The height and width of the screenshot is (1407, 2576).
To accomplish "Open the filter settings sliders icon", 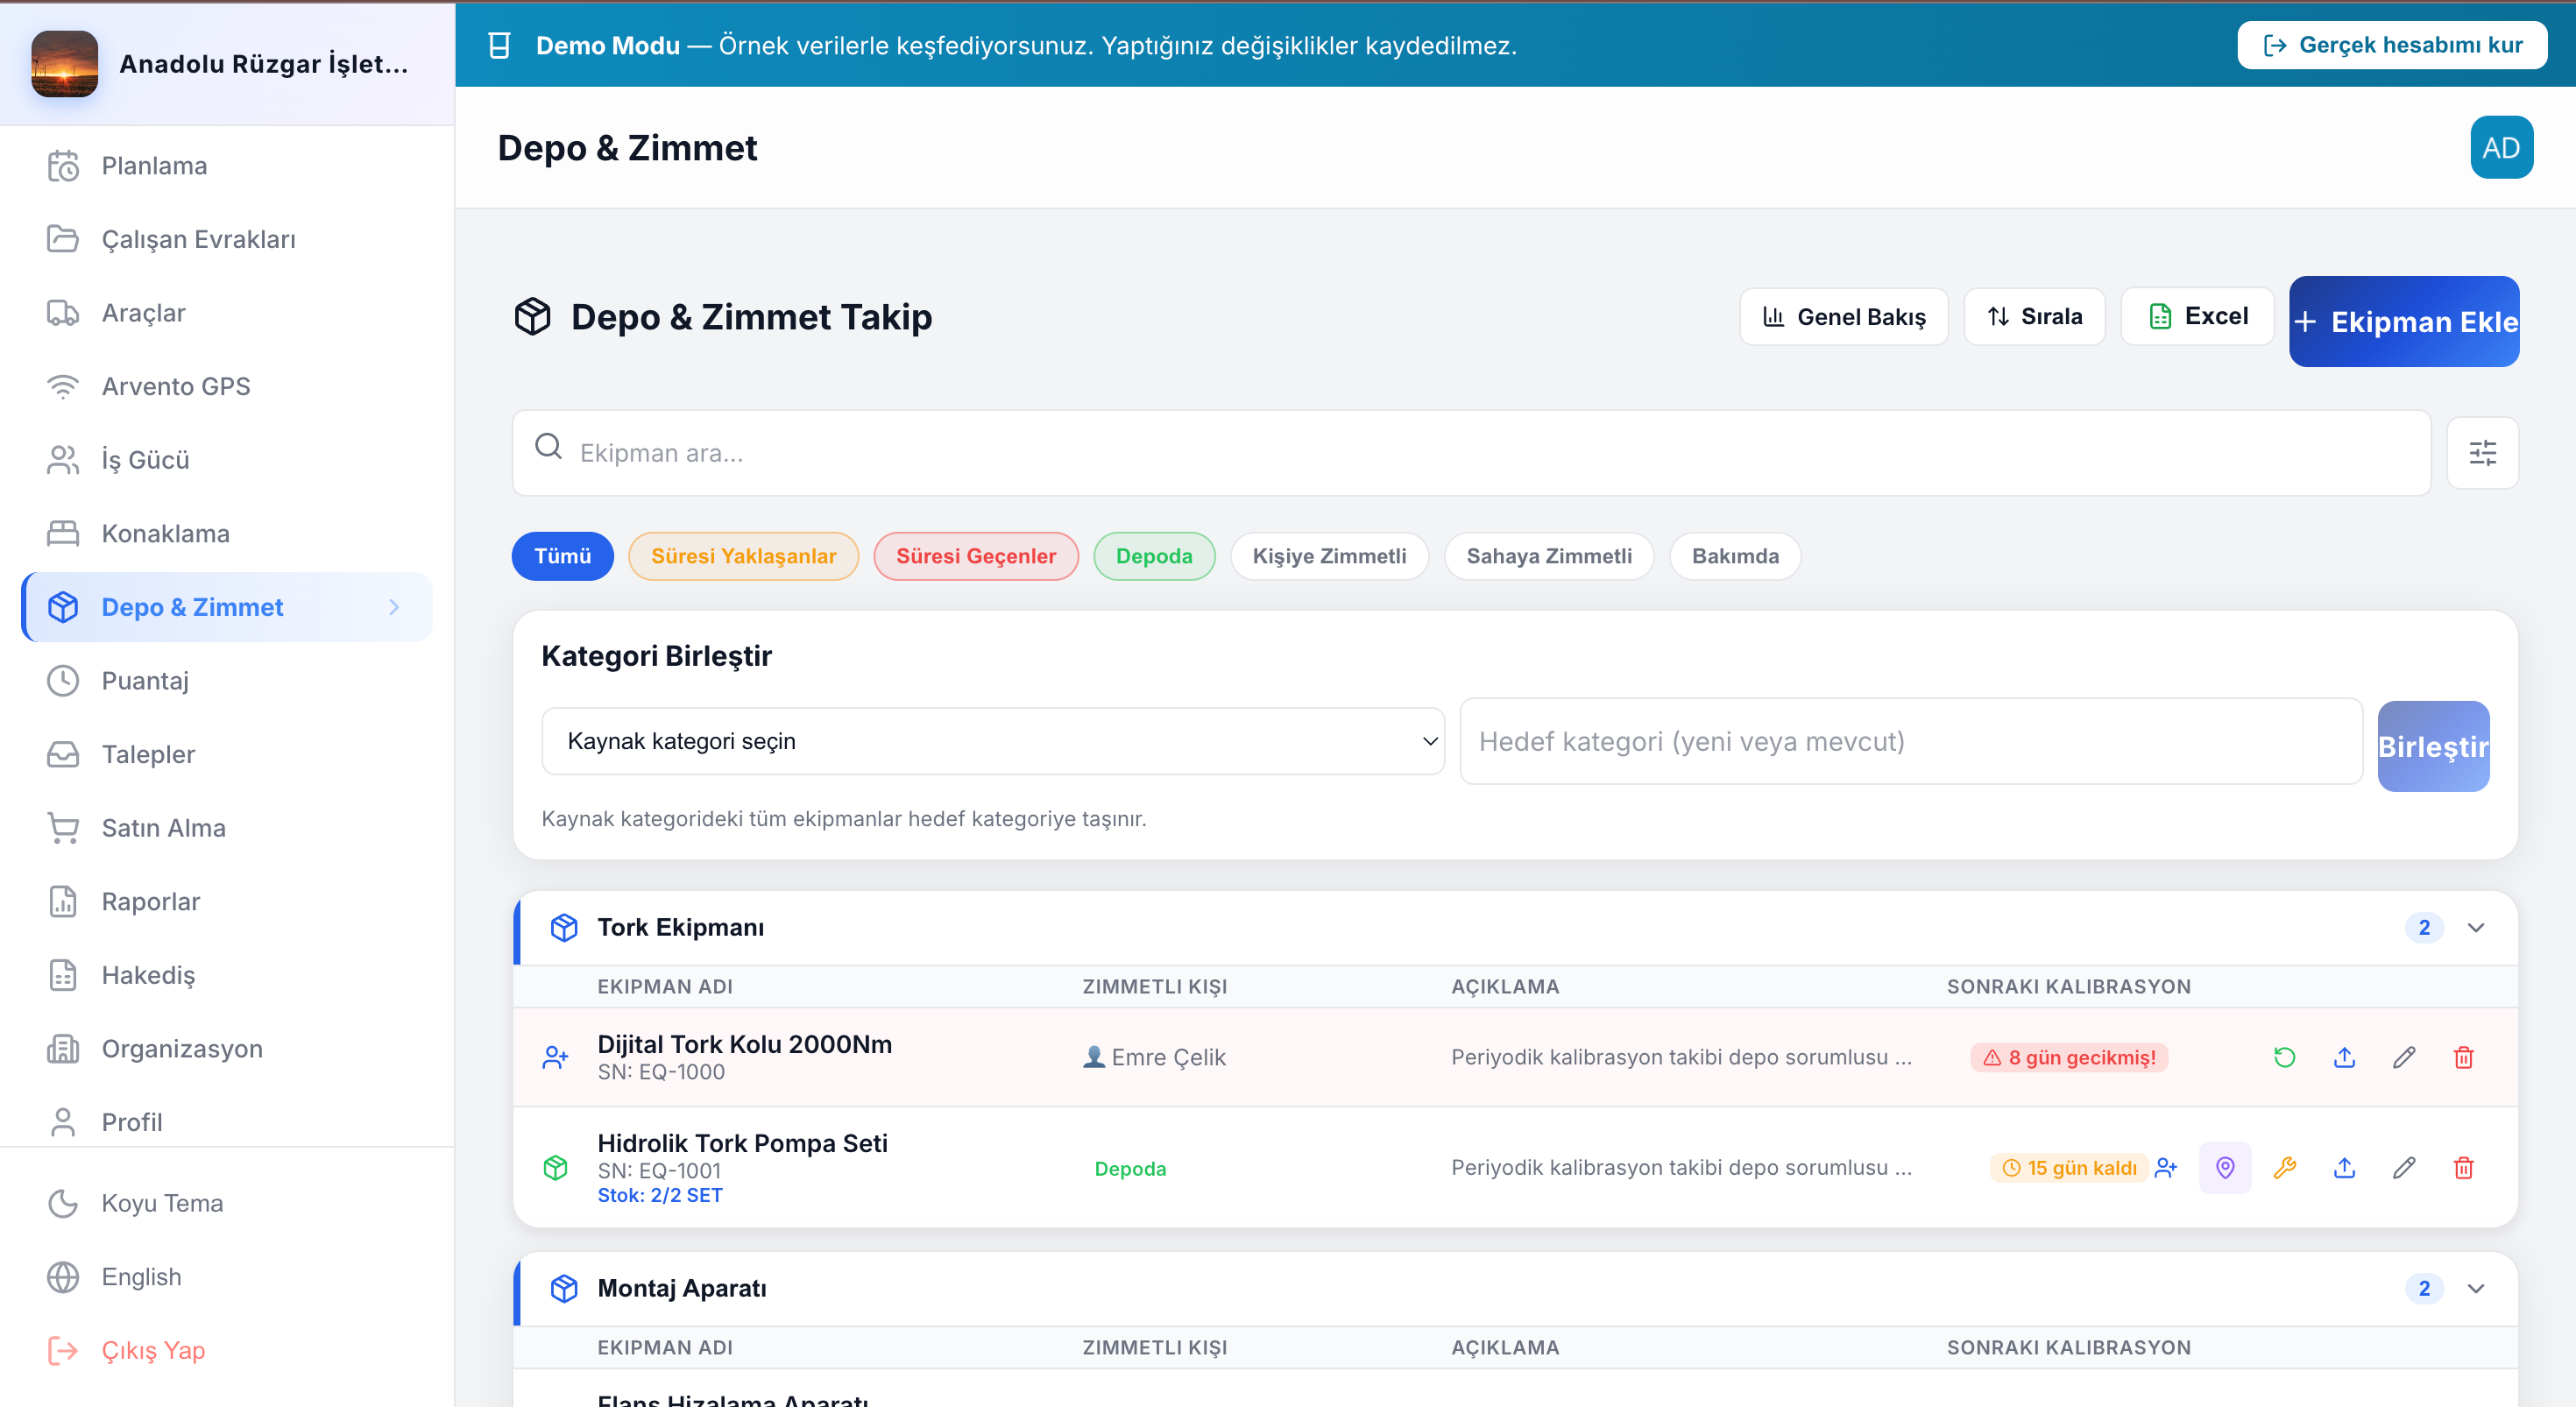I will click(x=2482, y=453).
